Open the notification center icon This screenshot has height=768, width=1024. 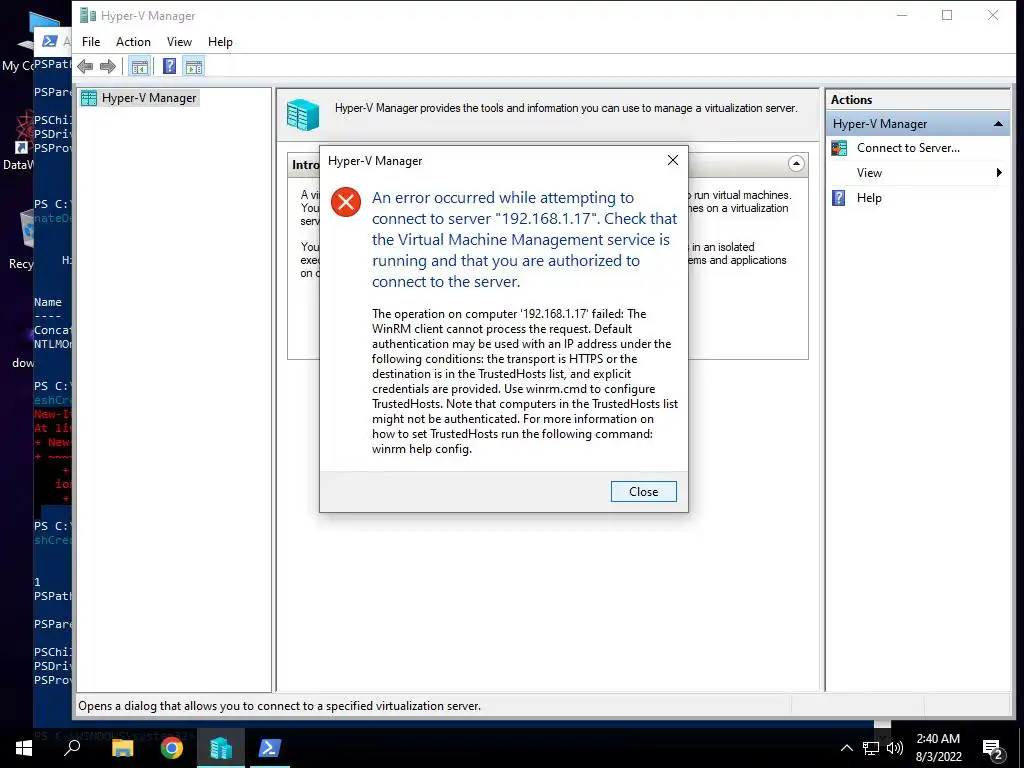pyautogui.click(x=993, y=749)
